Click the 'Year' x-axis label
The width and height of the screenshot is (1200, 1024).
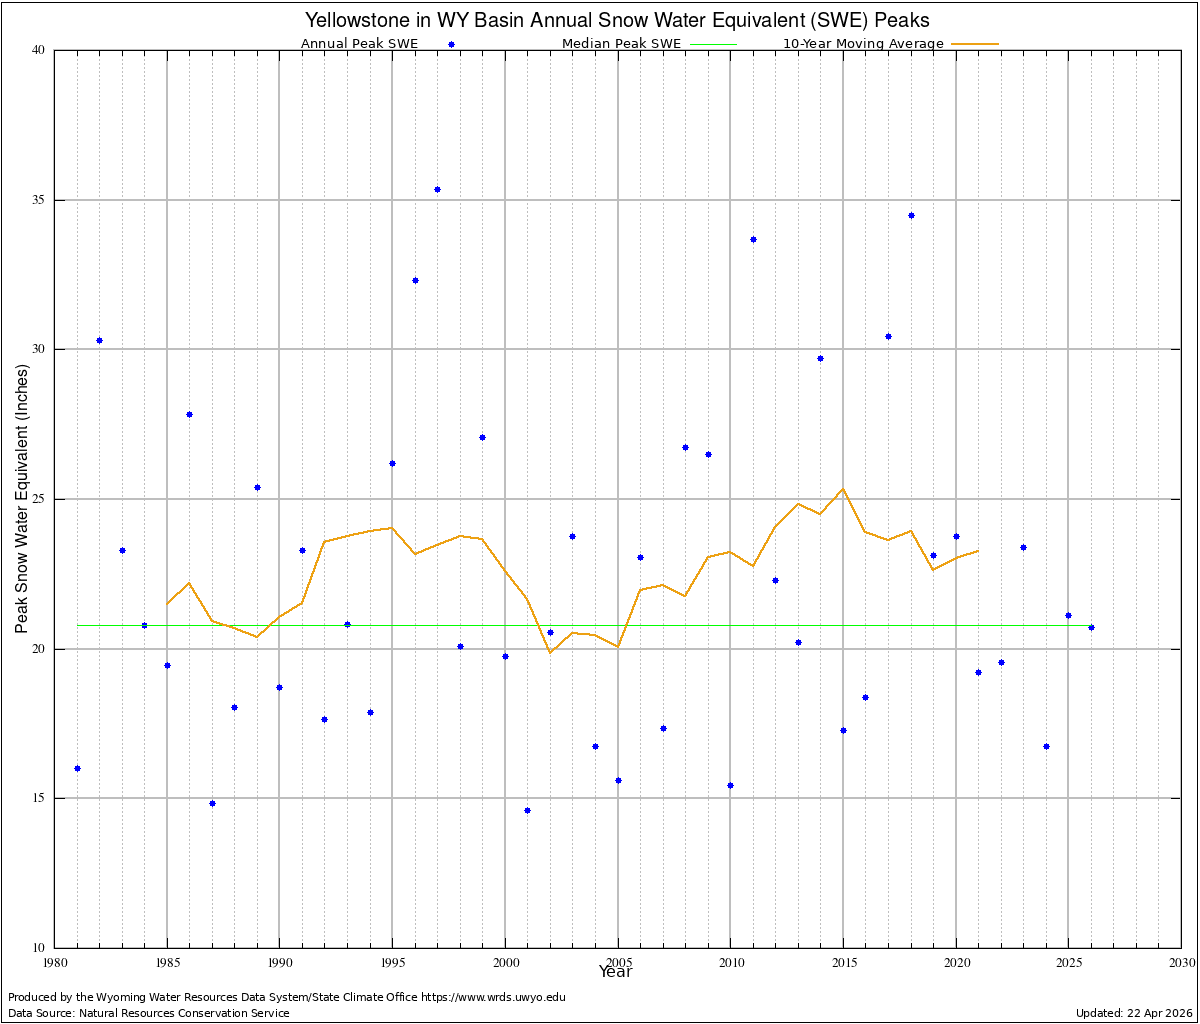(616, 971)
